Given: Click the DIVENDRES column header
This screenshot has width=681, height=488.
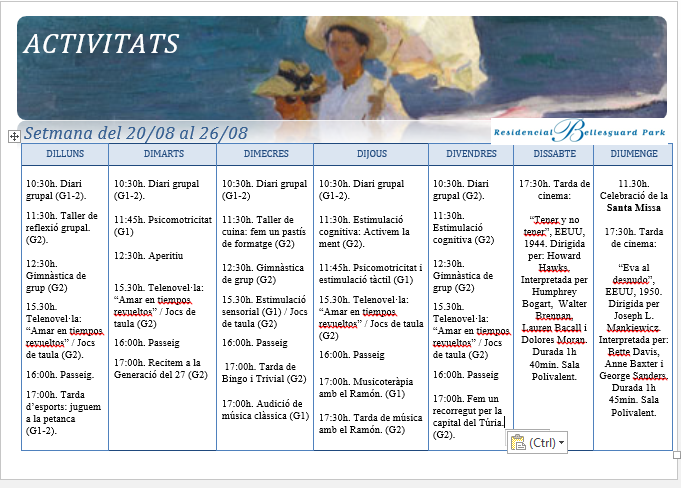Looking at the screenshot, I should coord(471,154).
